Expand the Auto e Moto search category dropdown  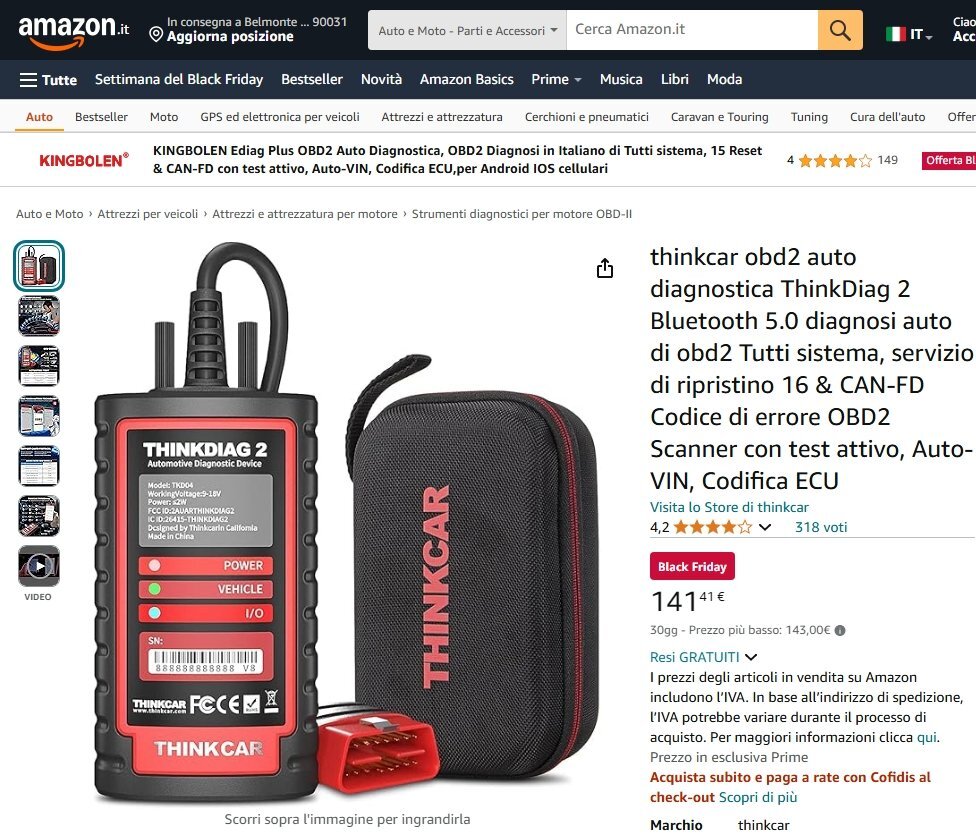point(467,30)
